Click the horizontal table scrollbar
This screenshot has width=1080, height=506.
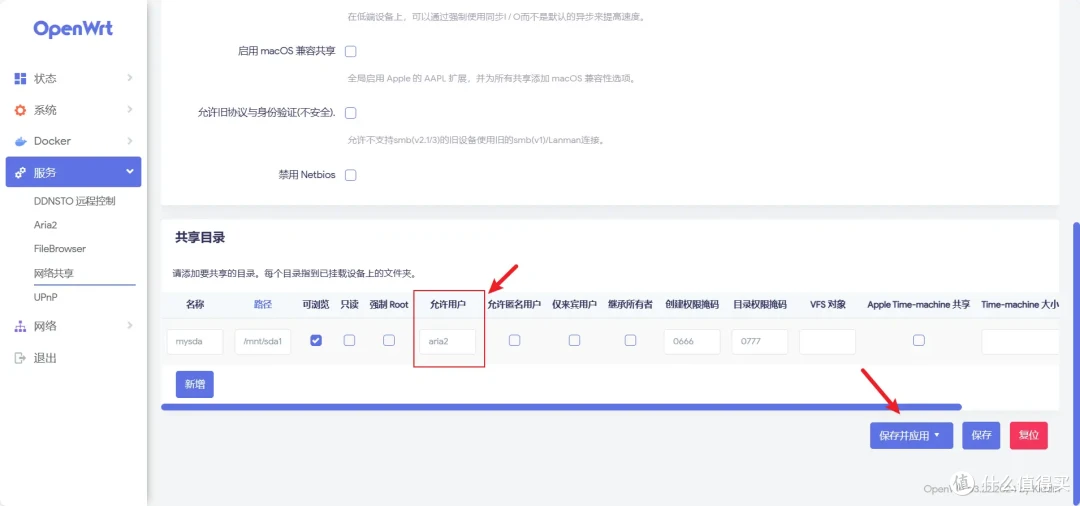(x=561, y=407)
